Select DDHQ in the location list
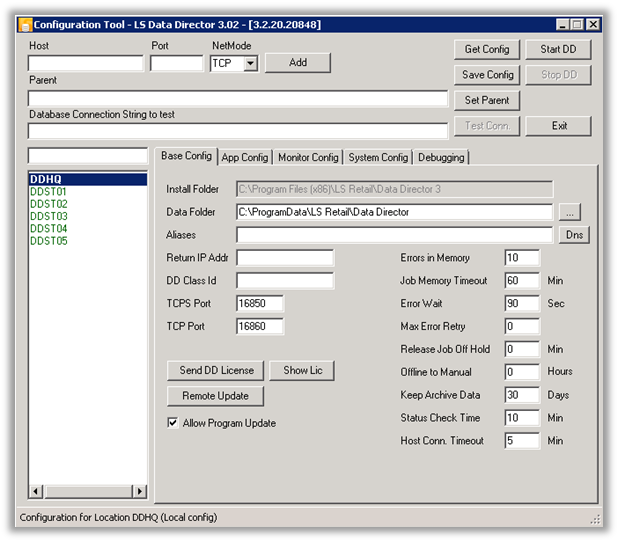Image resolution: width=619 pixels, height=542 pixels. click(x=47, y=179)
